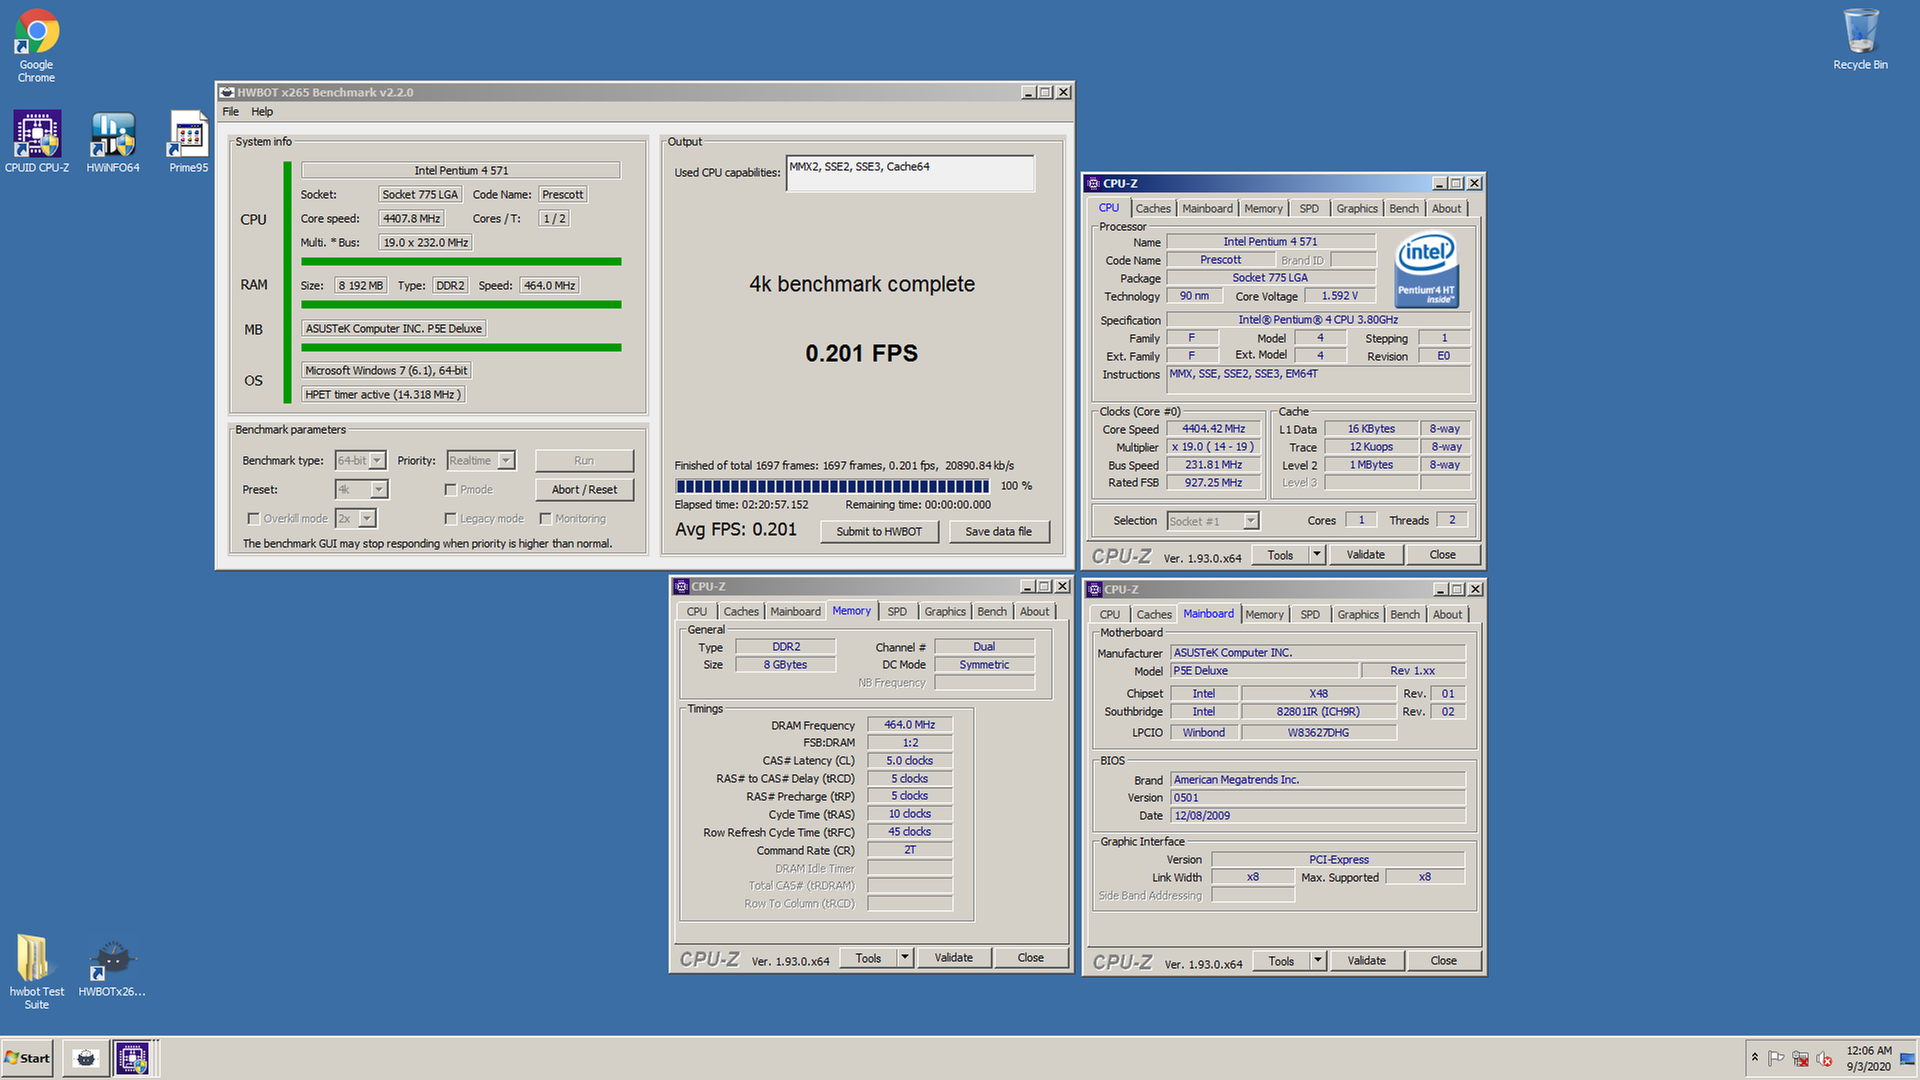This screenshot has height=1080, width=1920.
Task: Click Close in Memory CPU-Z window
Action: pyautogui.click(x=1030, y=957)
